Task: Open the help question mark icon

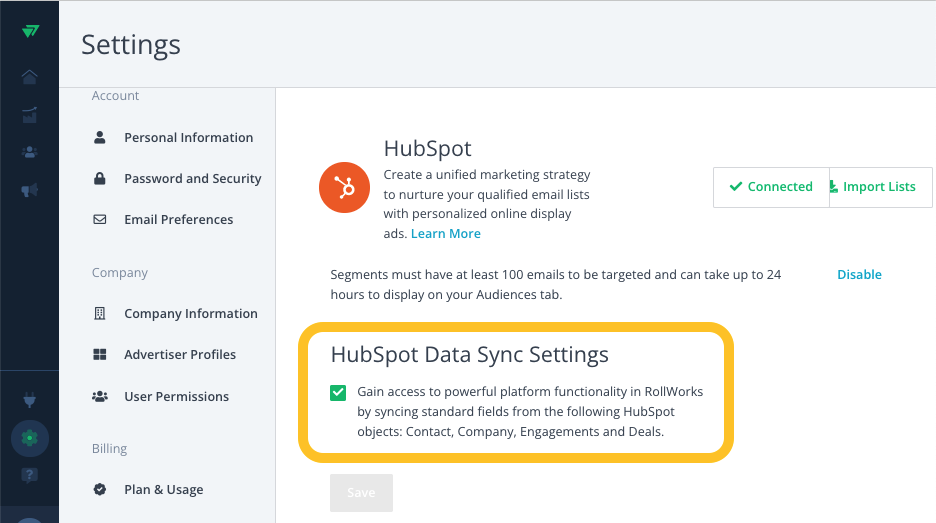Action: click(x=29, y=475)
